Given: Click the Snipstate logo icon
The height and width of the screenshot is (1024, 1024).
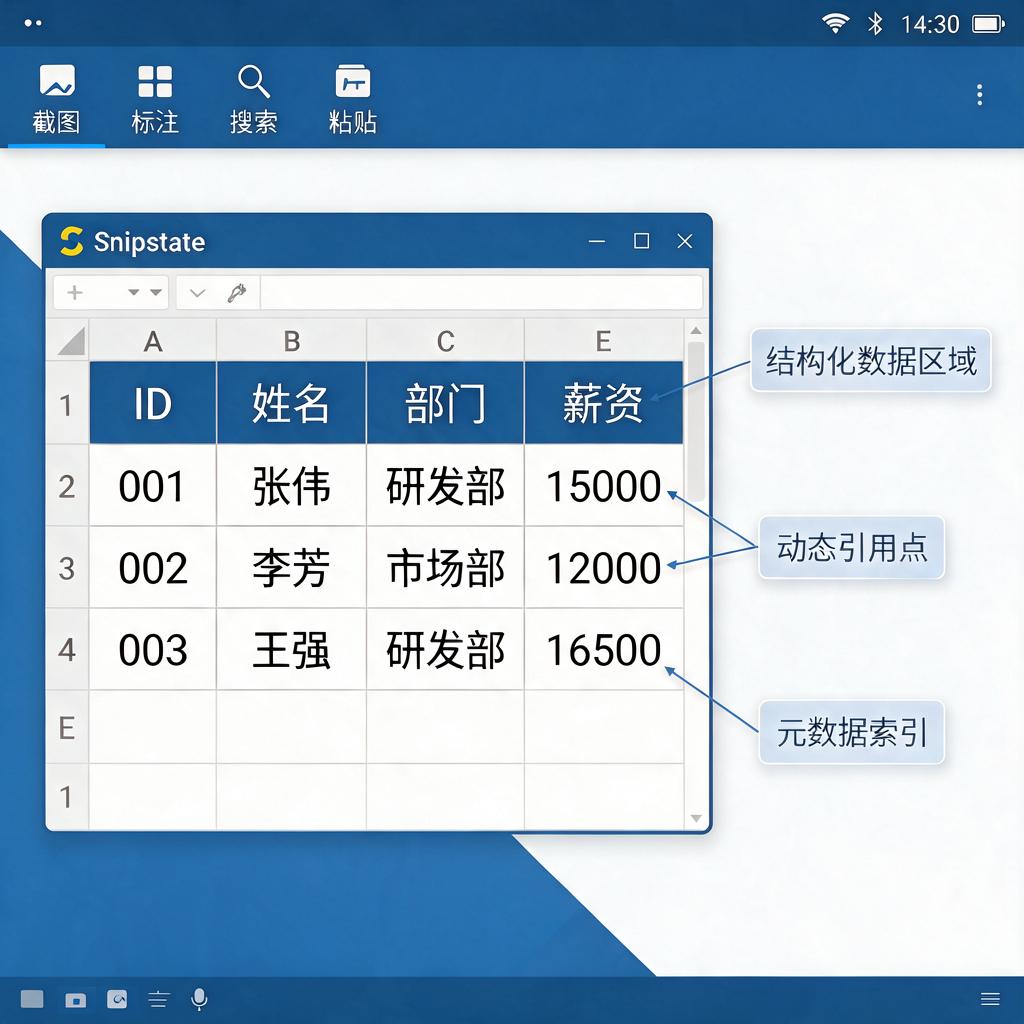Looking at the screenshot, I should click(71, 242).
